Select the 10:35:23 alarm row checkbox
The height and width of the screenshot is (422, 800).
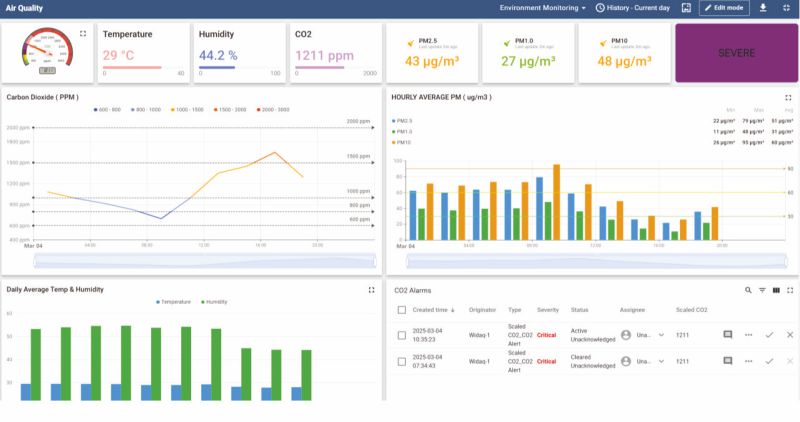[x=402, y=334]
